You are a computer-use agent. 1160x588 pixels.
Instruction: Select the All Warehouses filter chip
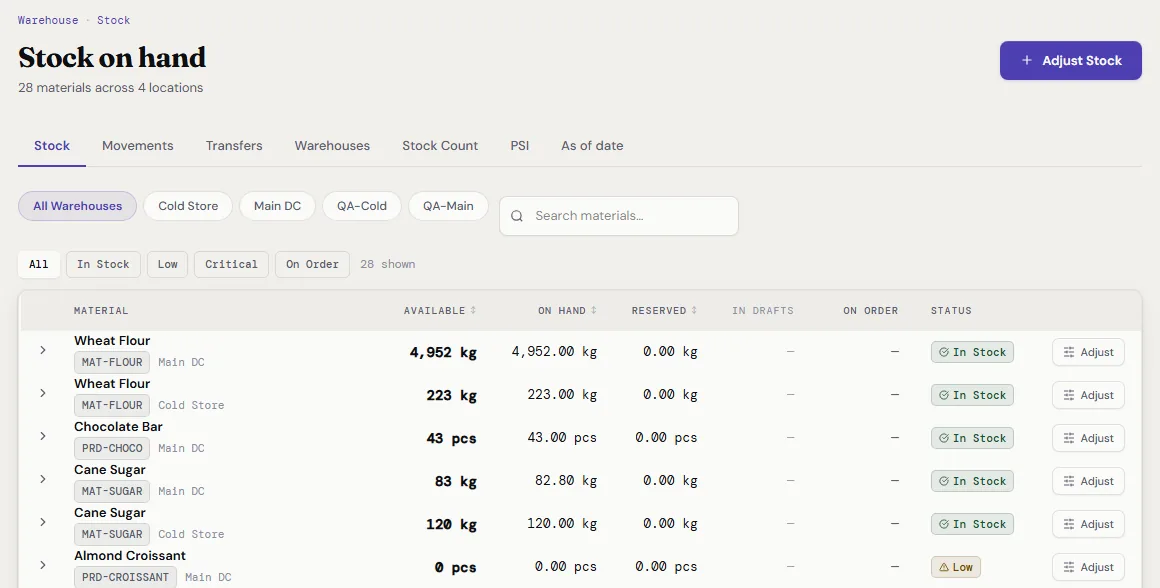78,206
